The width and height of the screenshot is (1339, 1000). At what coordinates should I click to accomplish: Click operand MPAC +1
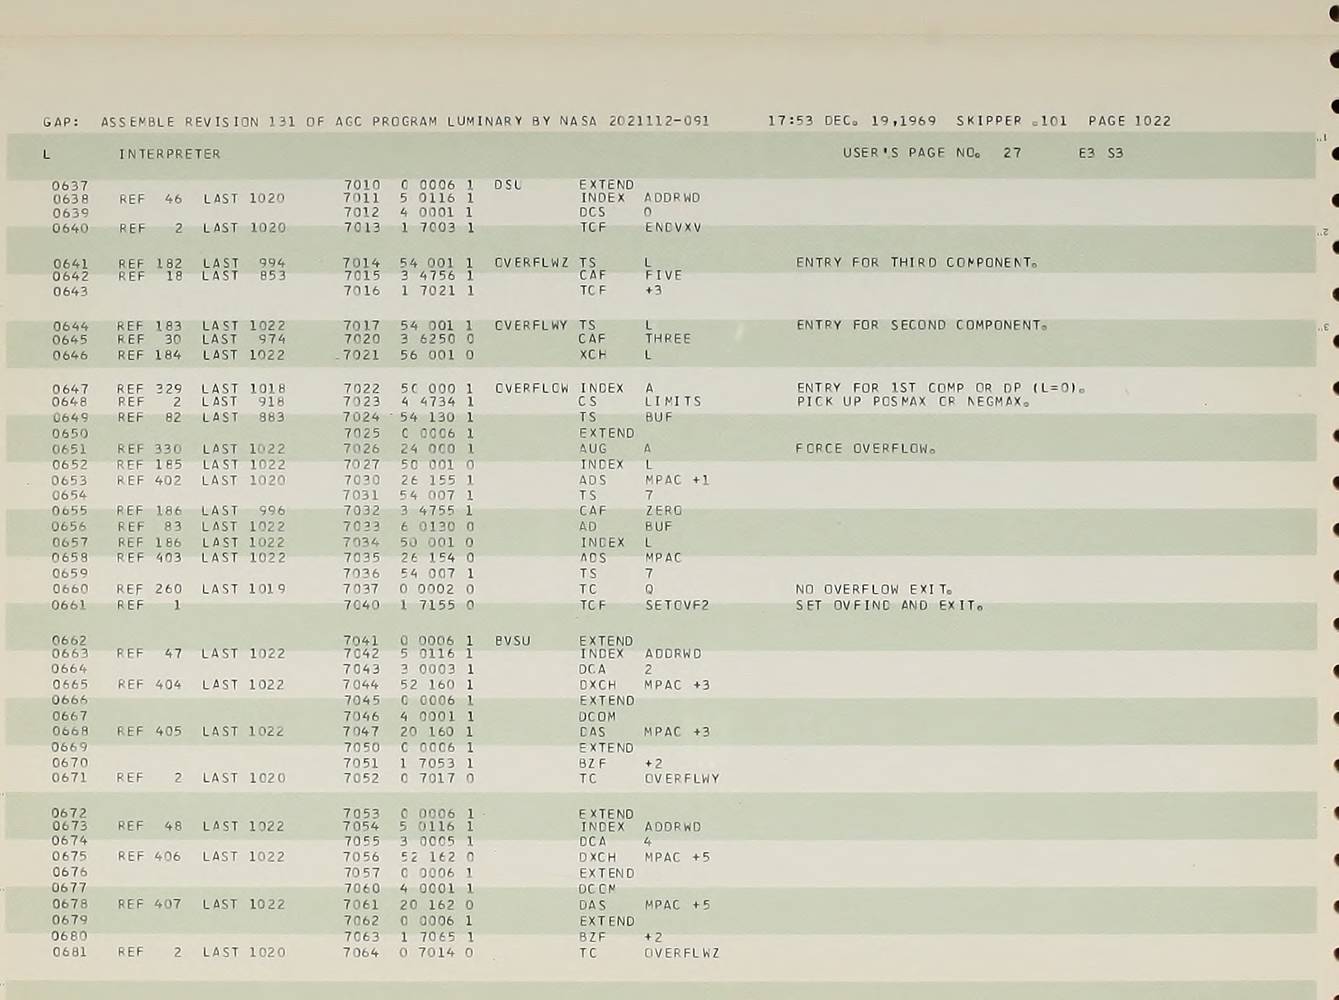tap(677, 480)
